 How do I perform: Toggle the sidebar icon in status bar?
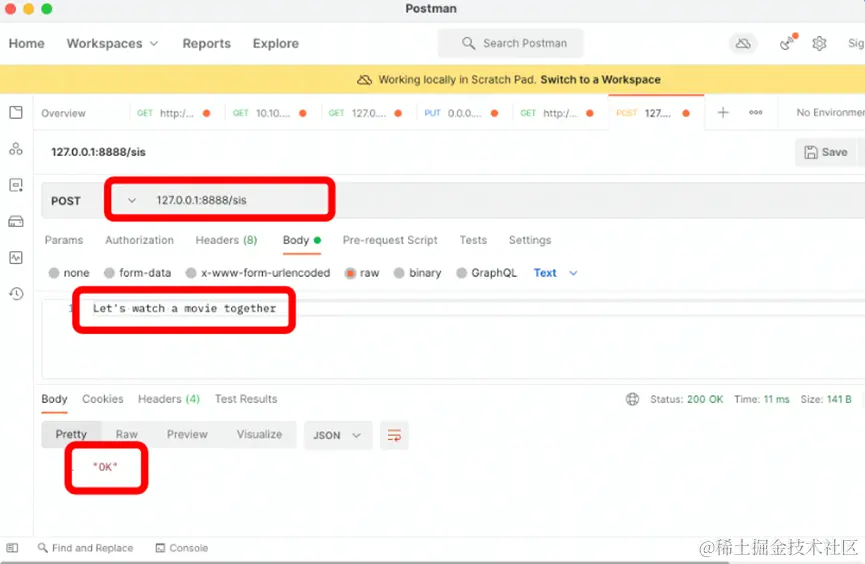point(12,548)
